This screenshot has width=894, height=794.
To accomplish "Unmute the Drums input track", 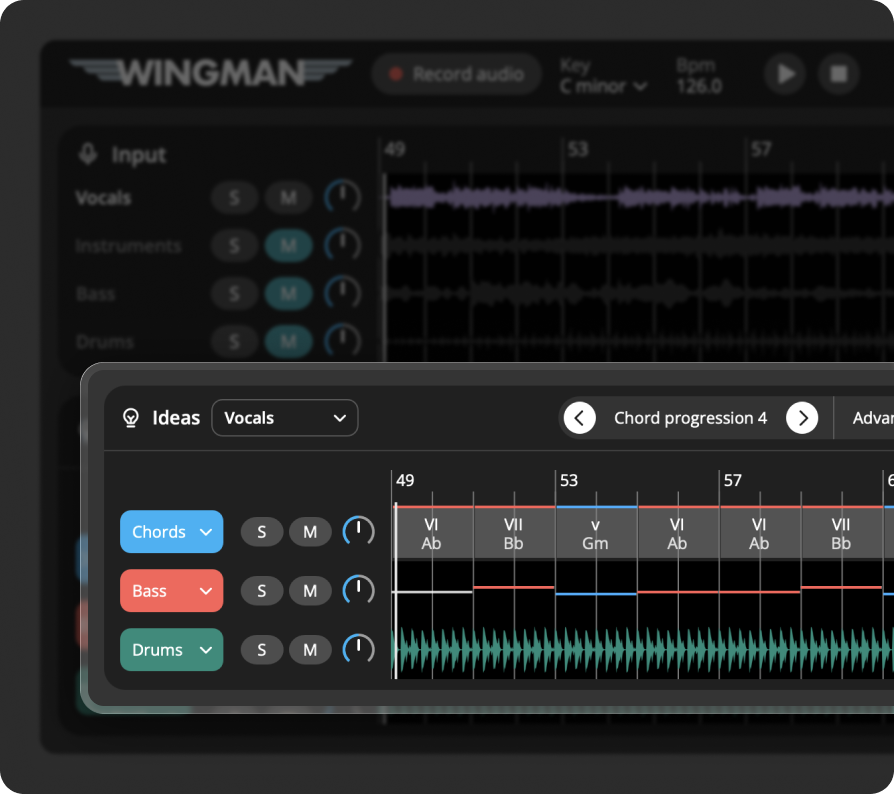I will (x=288, y=341).
